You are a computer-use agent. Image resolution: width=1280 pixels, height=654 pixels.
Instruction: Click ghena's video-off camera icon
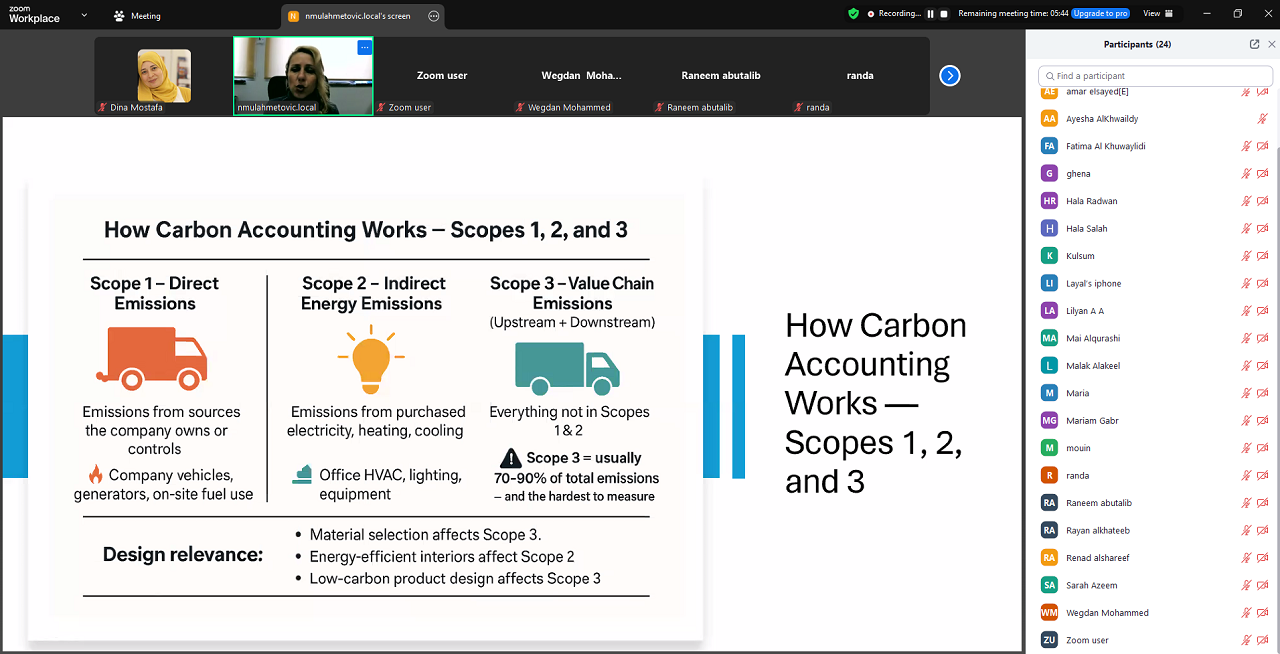click(1262, 174)
